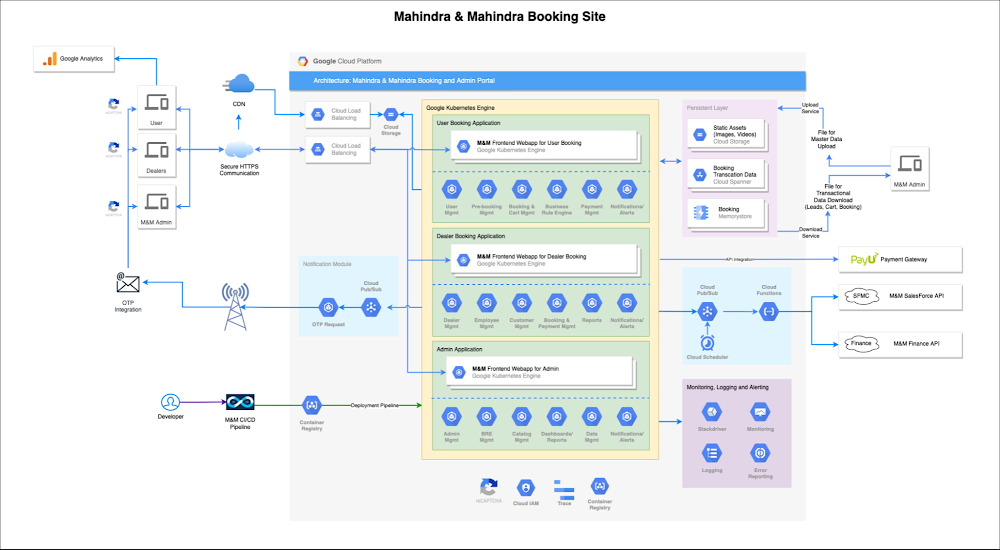
Task: Select the Data Mgmt service icon
Action: point(592,417)
